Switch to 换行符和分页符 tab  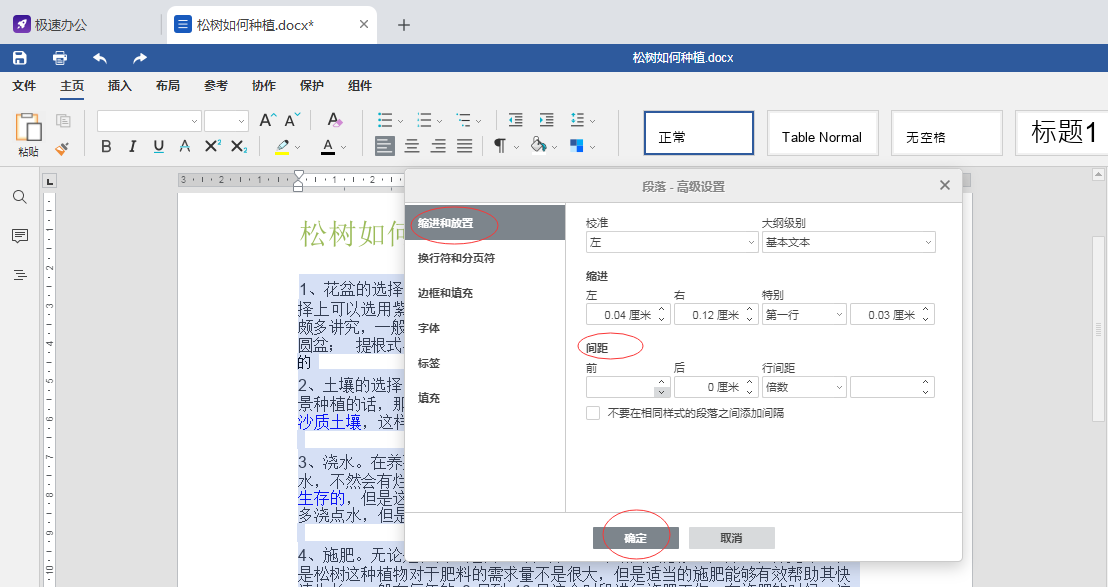pyautogui.click(x=456, y=258)
